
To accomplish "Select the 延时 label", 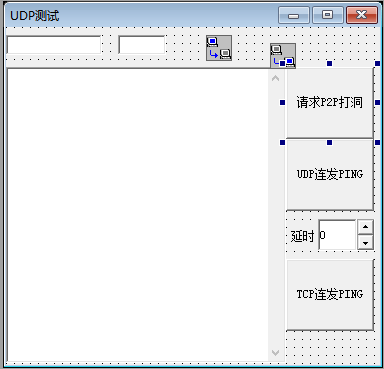I will [x=302, y=236].
